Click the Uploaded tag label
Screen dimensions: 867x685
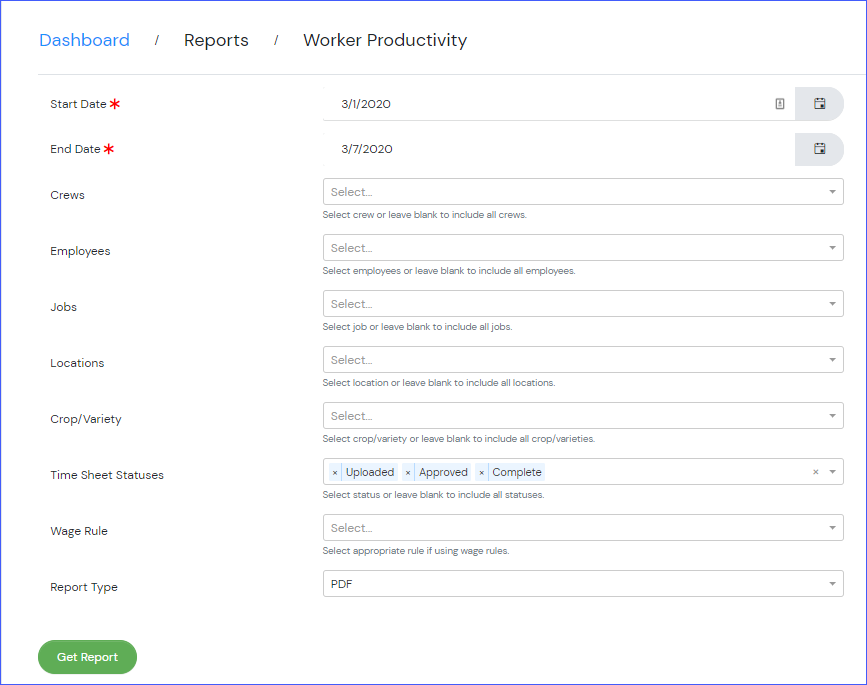tap(370, 472)
